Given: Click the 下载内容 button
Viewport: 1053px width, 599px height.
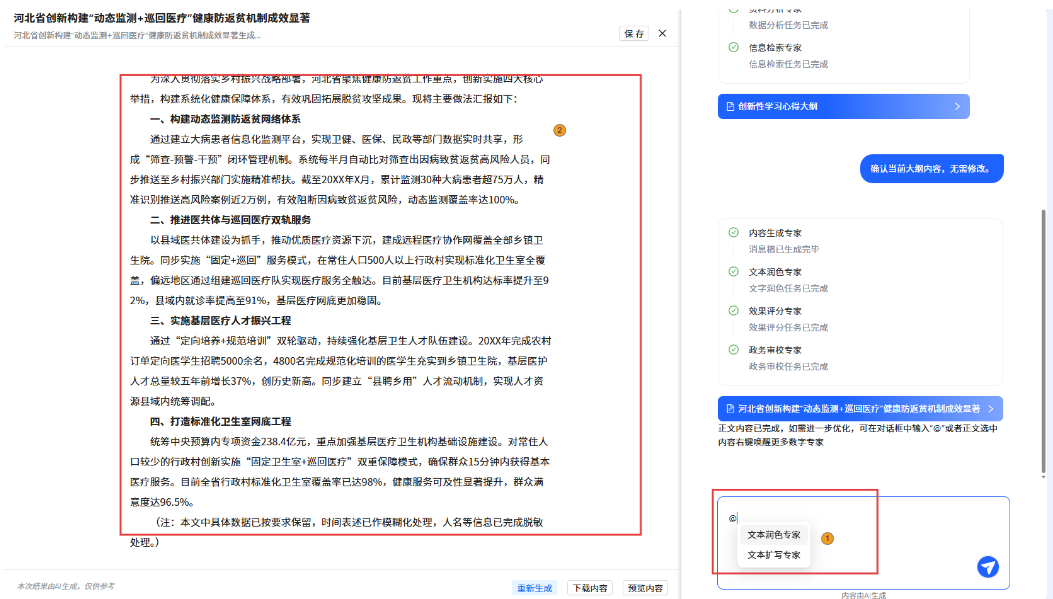Looking at the screenshot, I should tap(589, 588).
